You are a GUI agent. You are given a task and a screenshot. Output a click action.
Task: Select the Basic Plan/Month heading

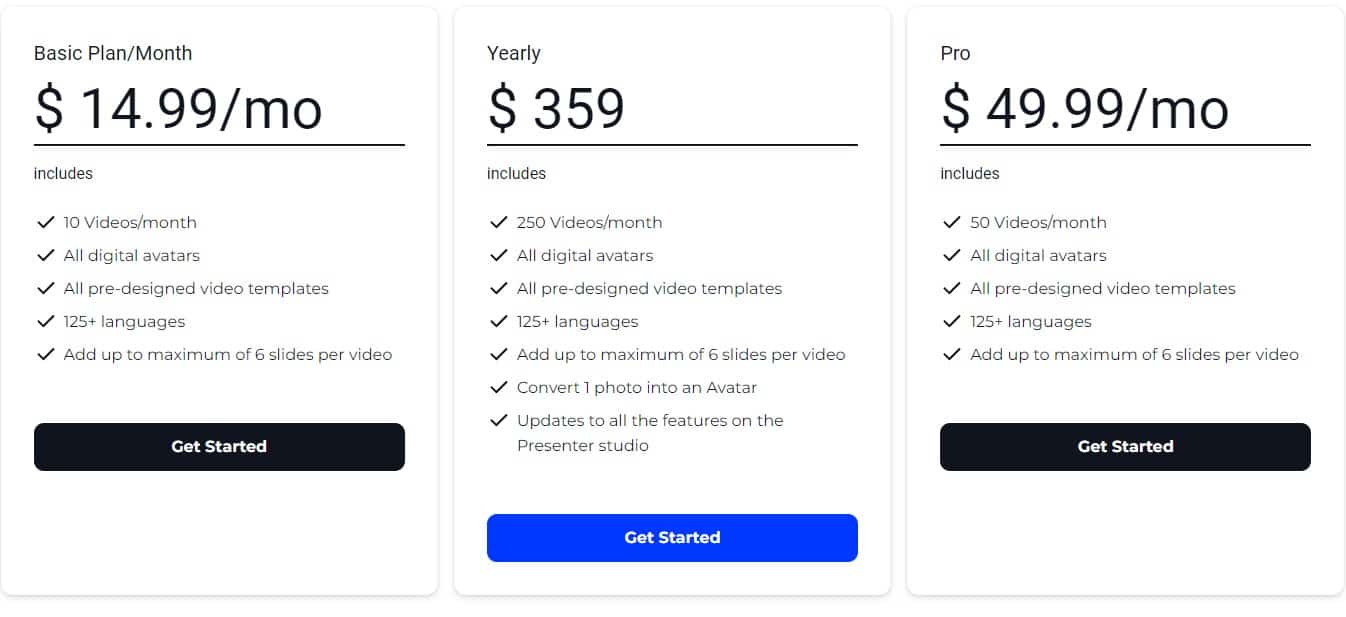tap(112, 53)
